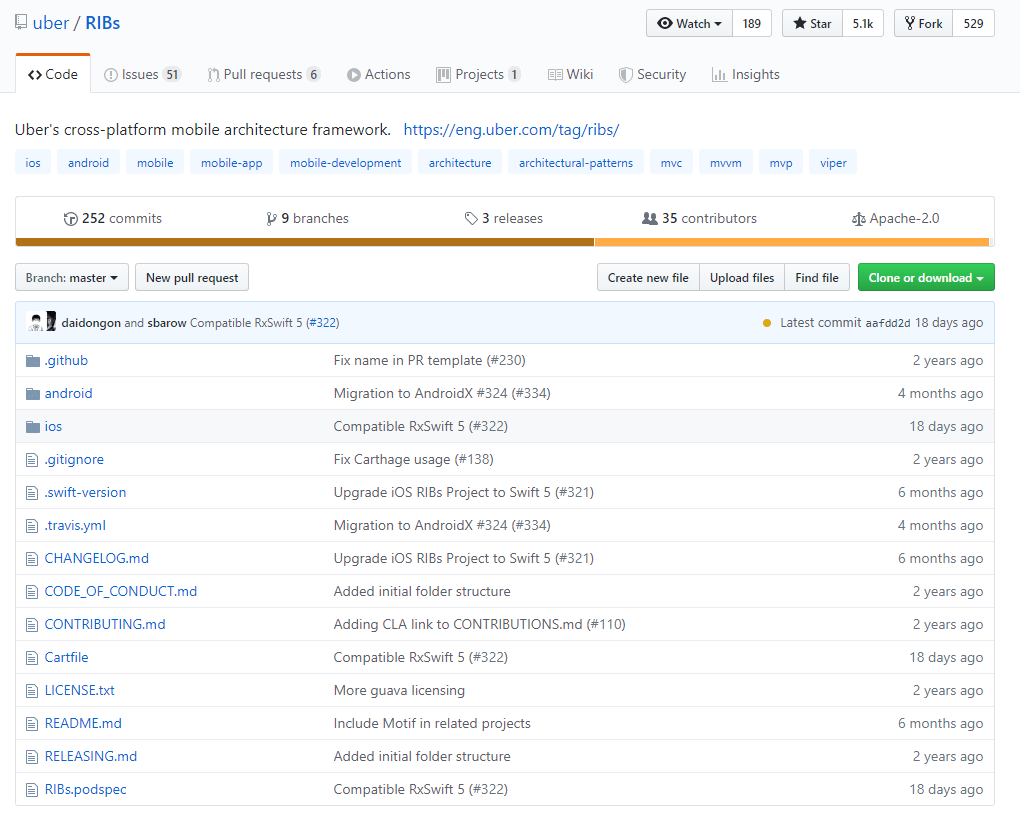
Task: Click the commits history clock icon
Action: pos(70,219)
